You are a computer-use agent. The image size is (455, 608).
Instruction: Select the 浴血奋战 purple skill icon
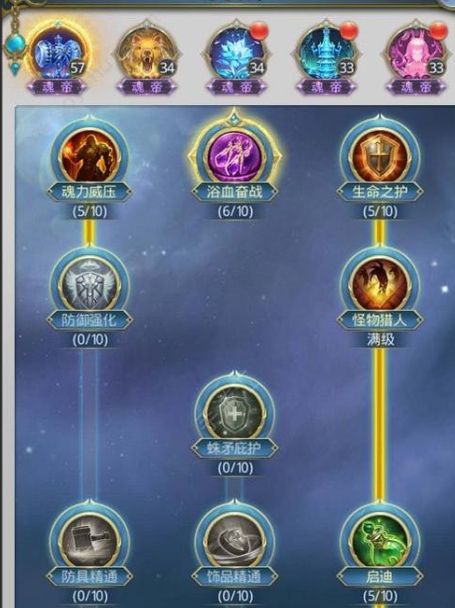[235, 157]
